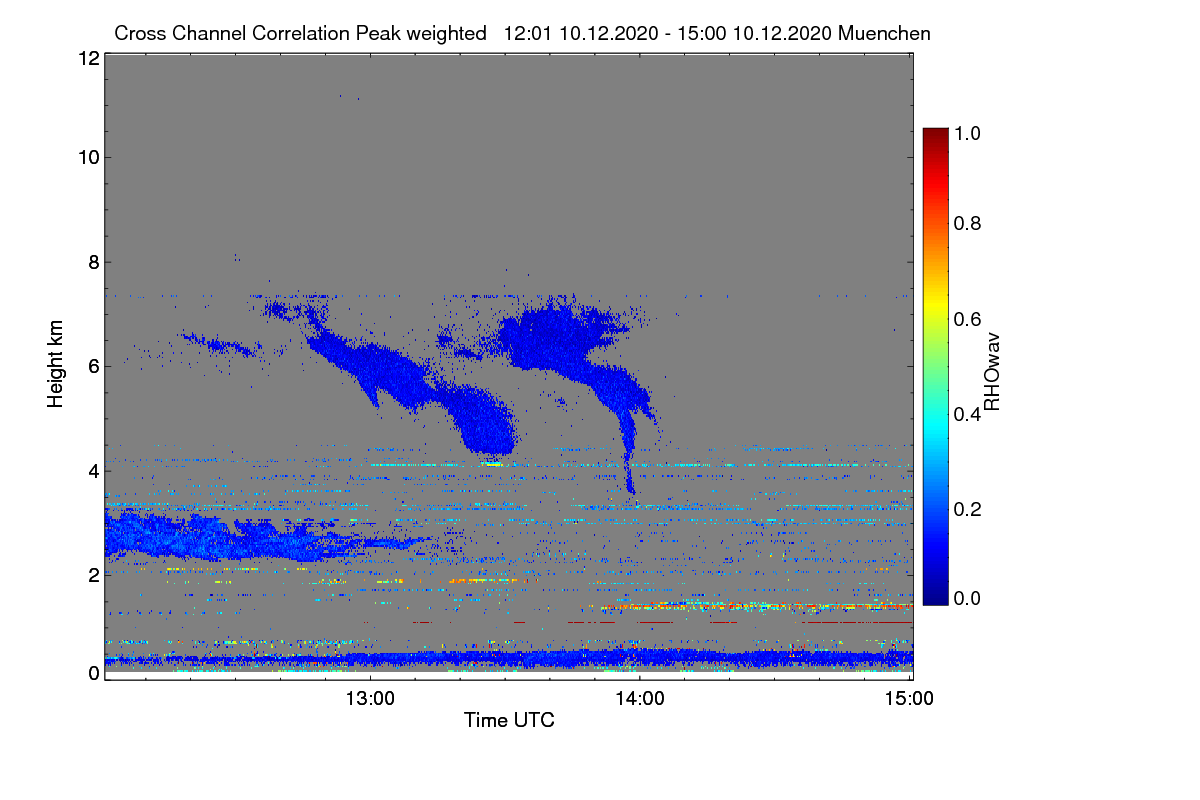
Task: Click the colorbar value label 0.0
Action: pos(968,598)
